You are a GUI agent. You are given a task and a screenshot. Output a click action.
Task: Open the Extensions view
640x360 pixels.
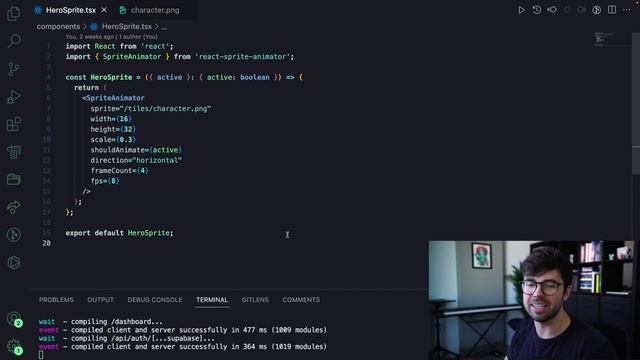13,124
